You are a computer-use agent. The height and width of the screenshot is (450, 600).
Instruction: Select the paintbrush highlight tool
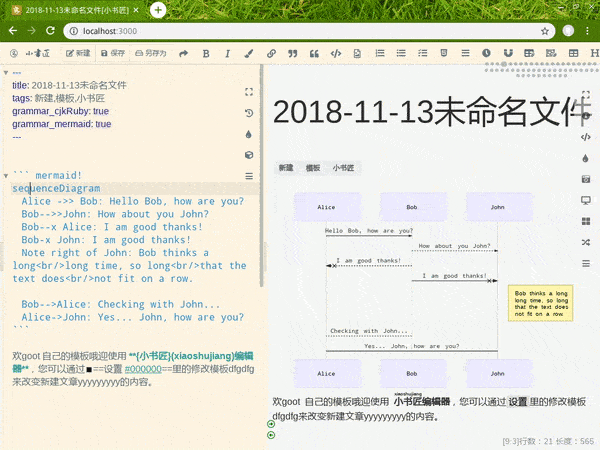(x=249, y=54)
